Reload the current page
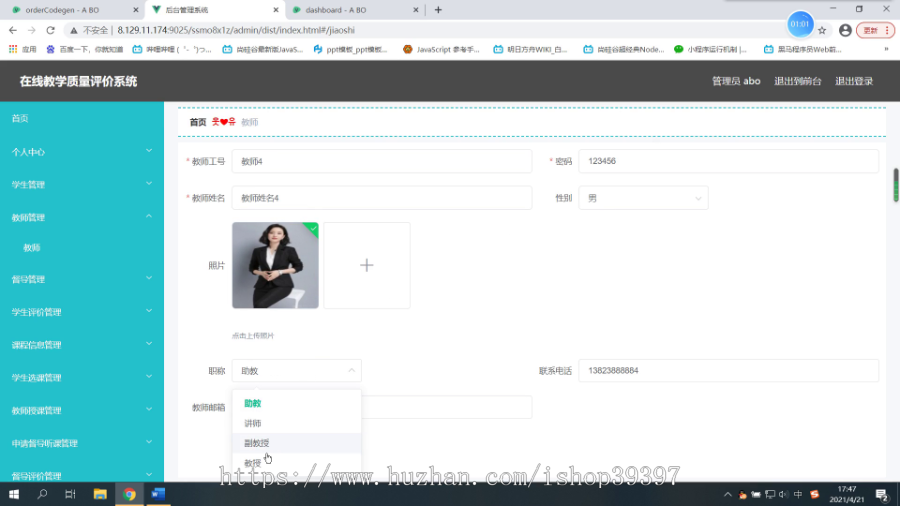 coord(51,30)
